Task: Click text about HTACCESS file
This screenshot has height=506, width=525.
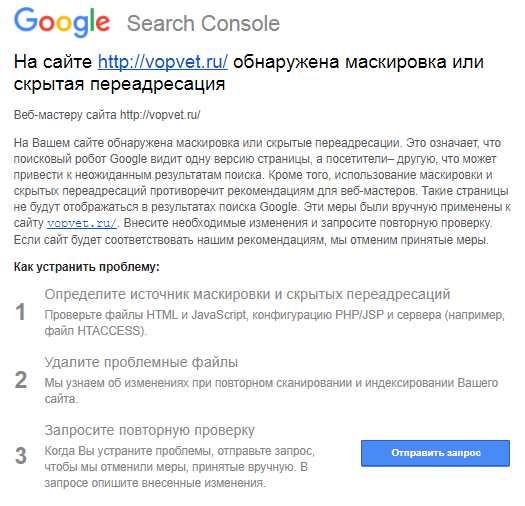Action: [96, 331]
